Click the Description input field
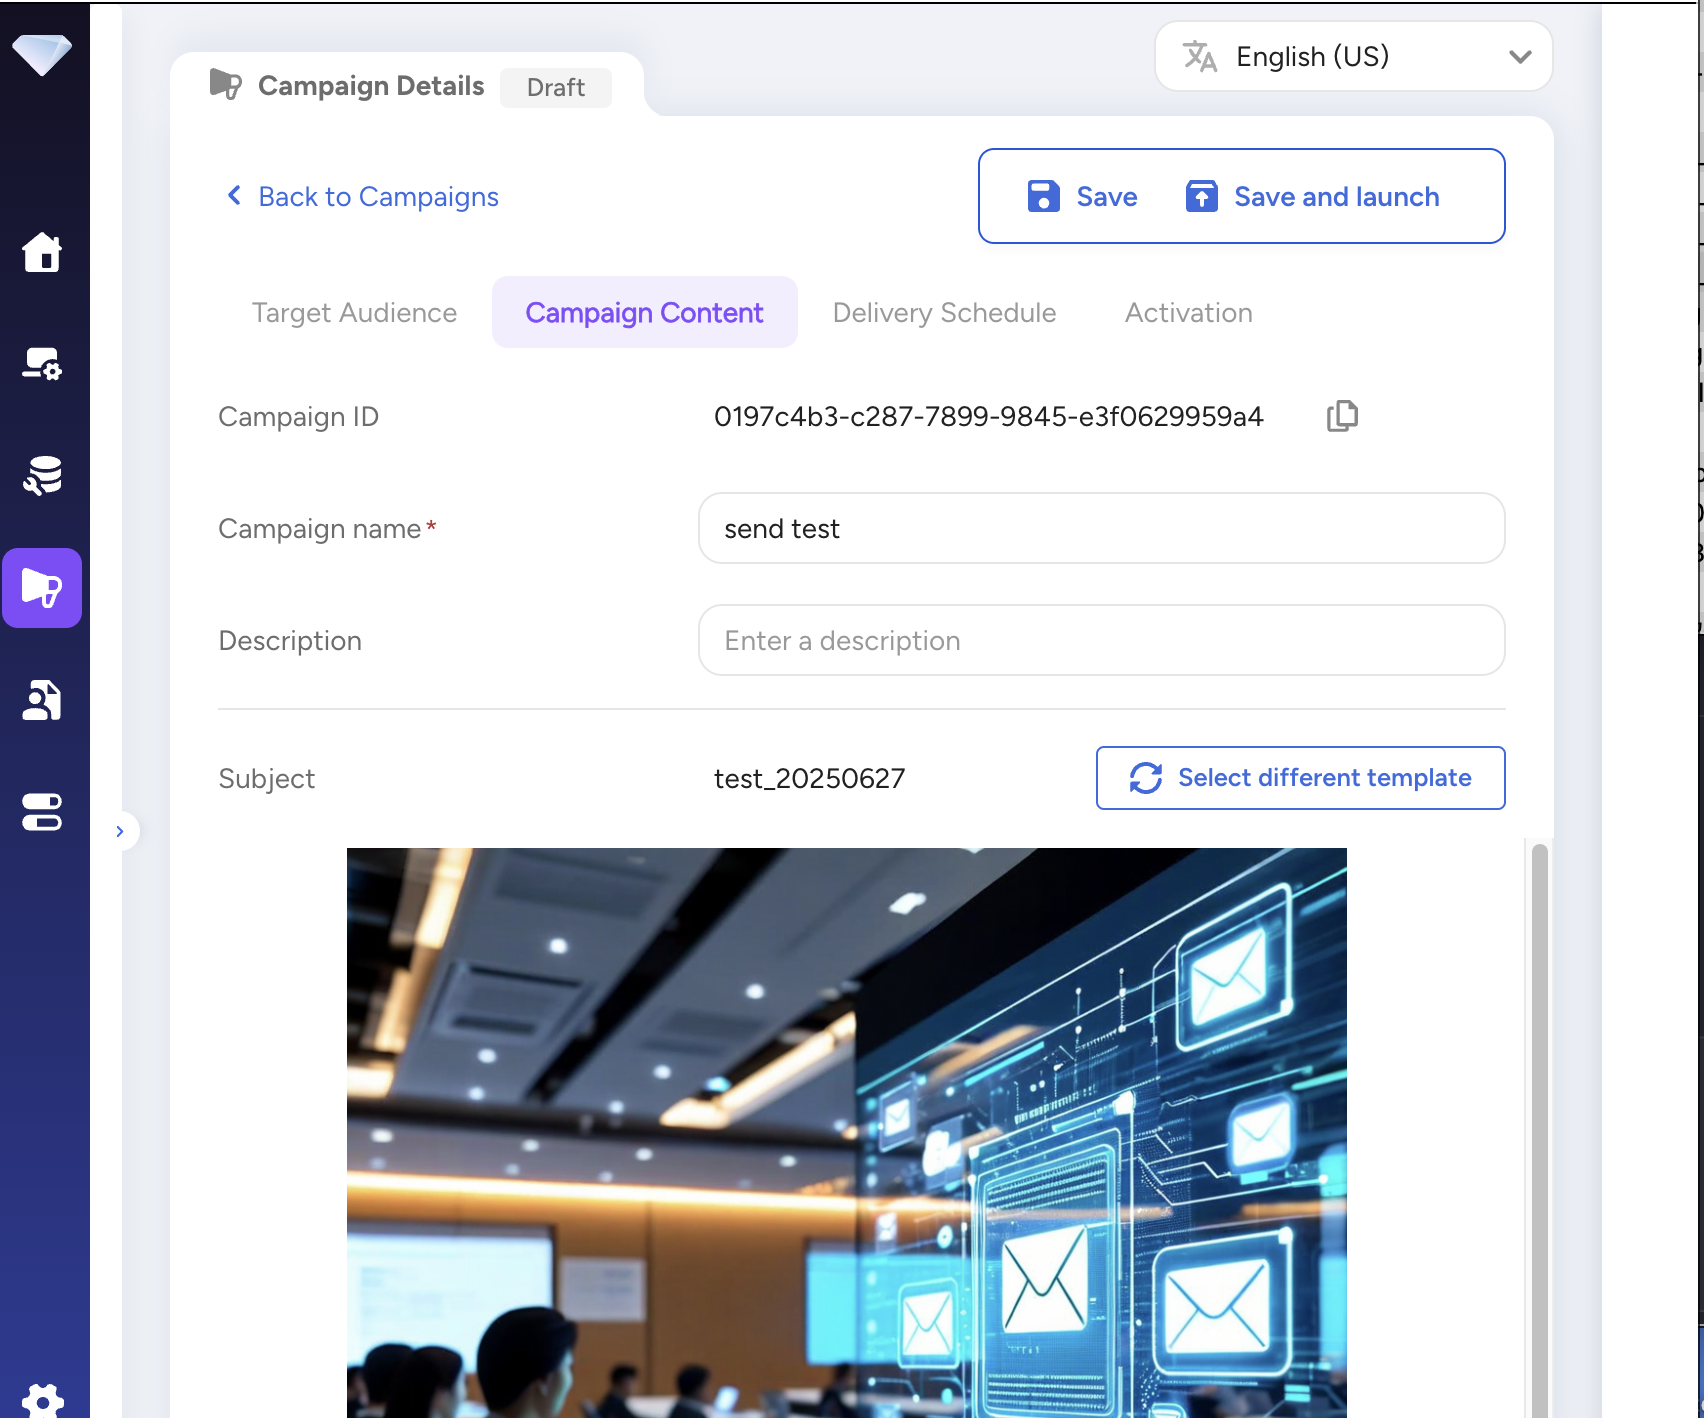1704x1418 pixels. tap(1101, 640)
